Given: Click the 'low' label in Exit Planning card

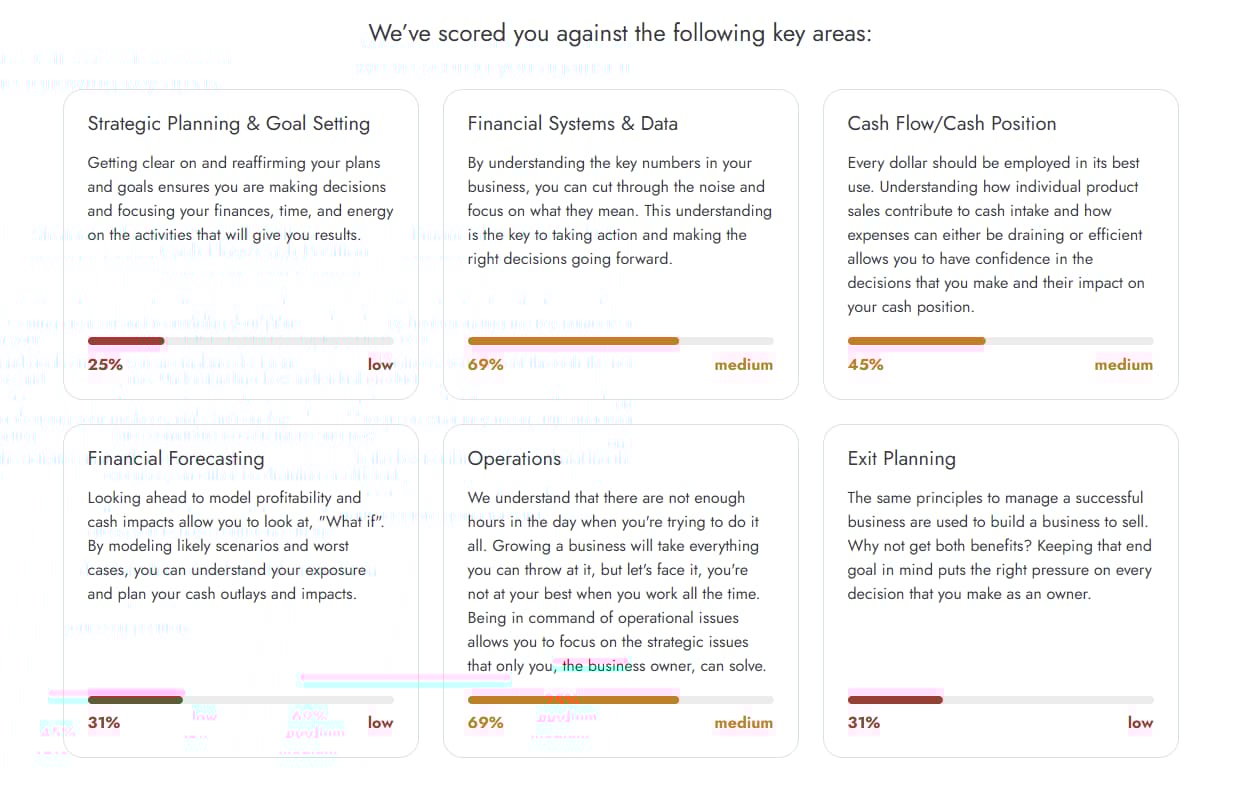Looking at the screenshot, I should 1140,723.
